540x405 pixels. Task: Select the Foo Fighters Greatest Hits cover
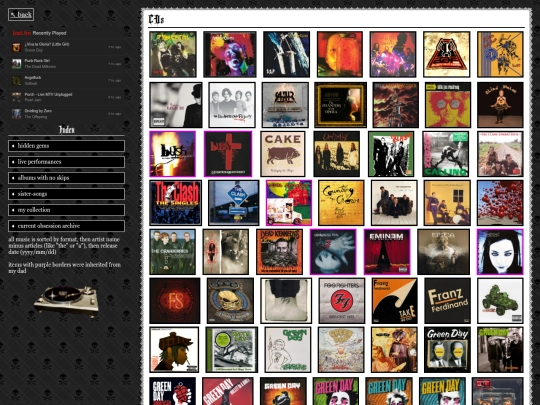pos(342,301)
